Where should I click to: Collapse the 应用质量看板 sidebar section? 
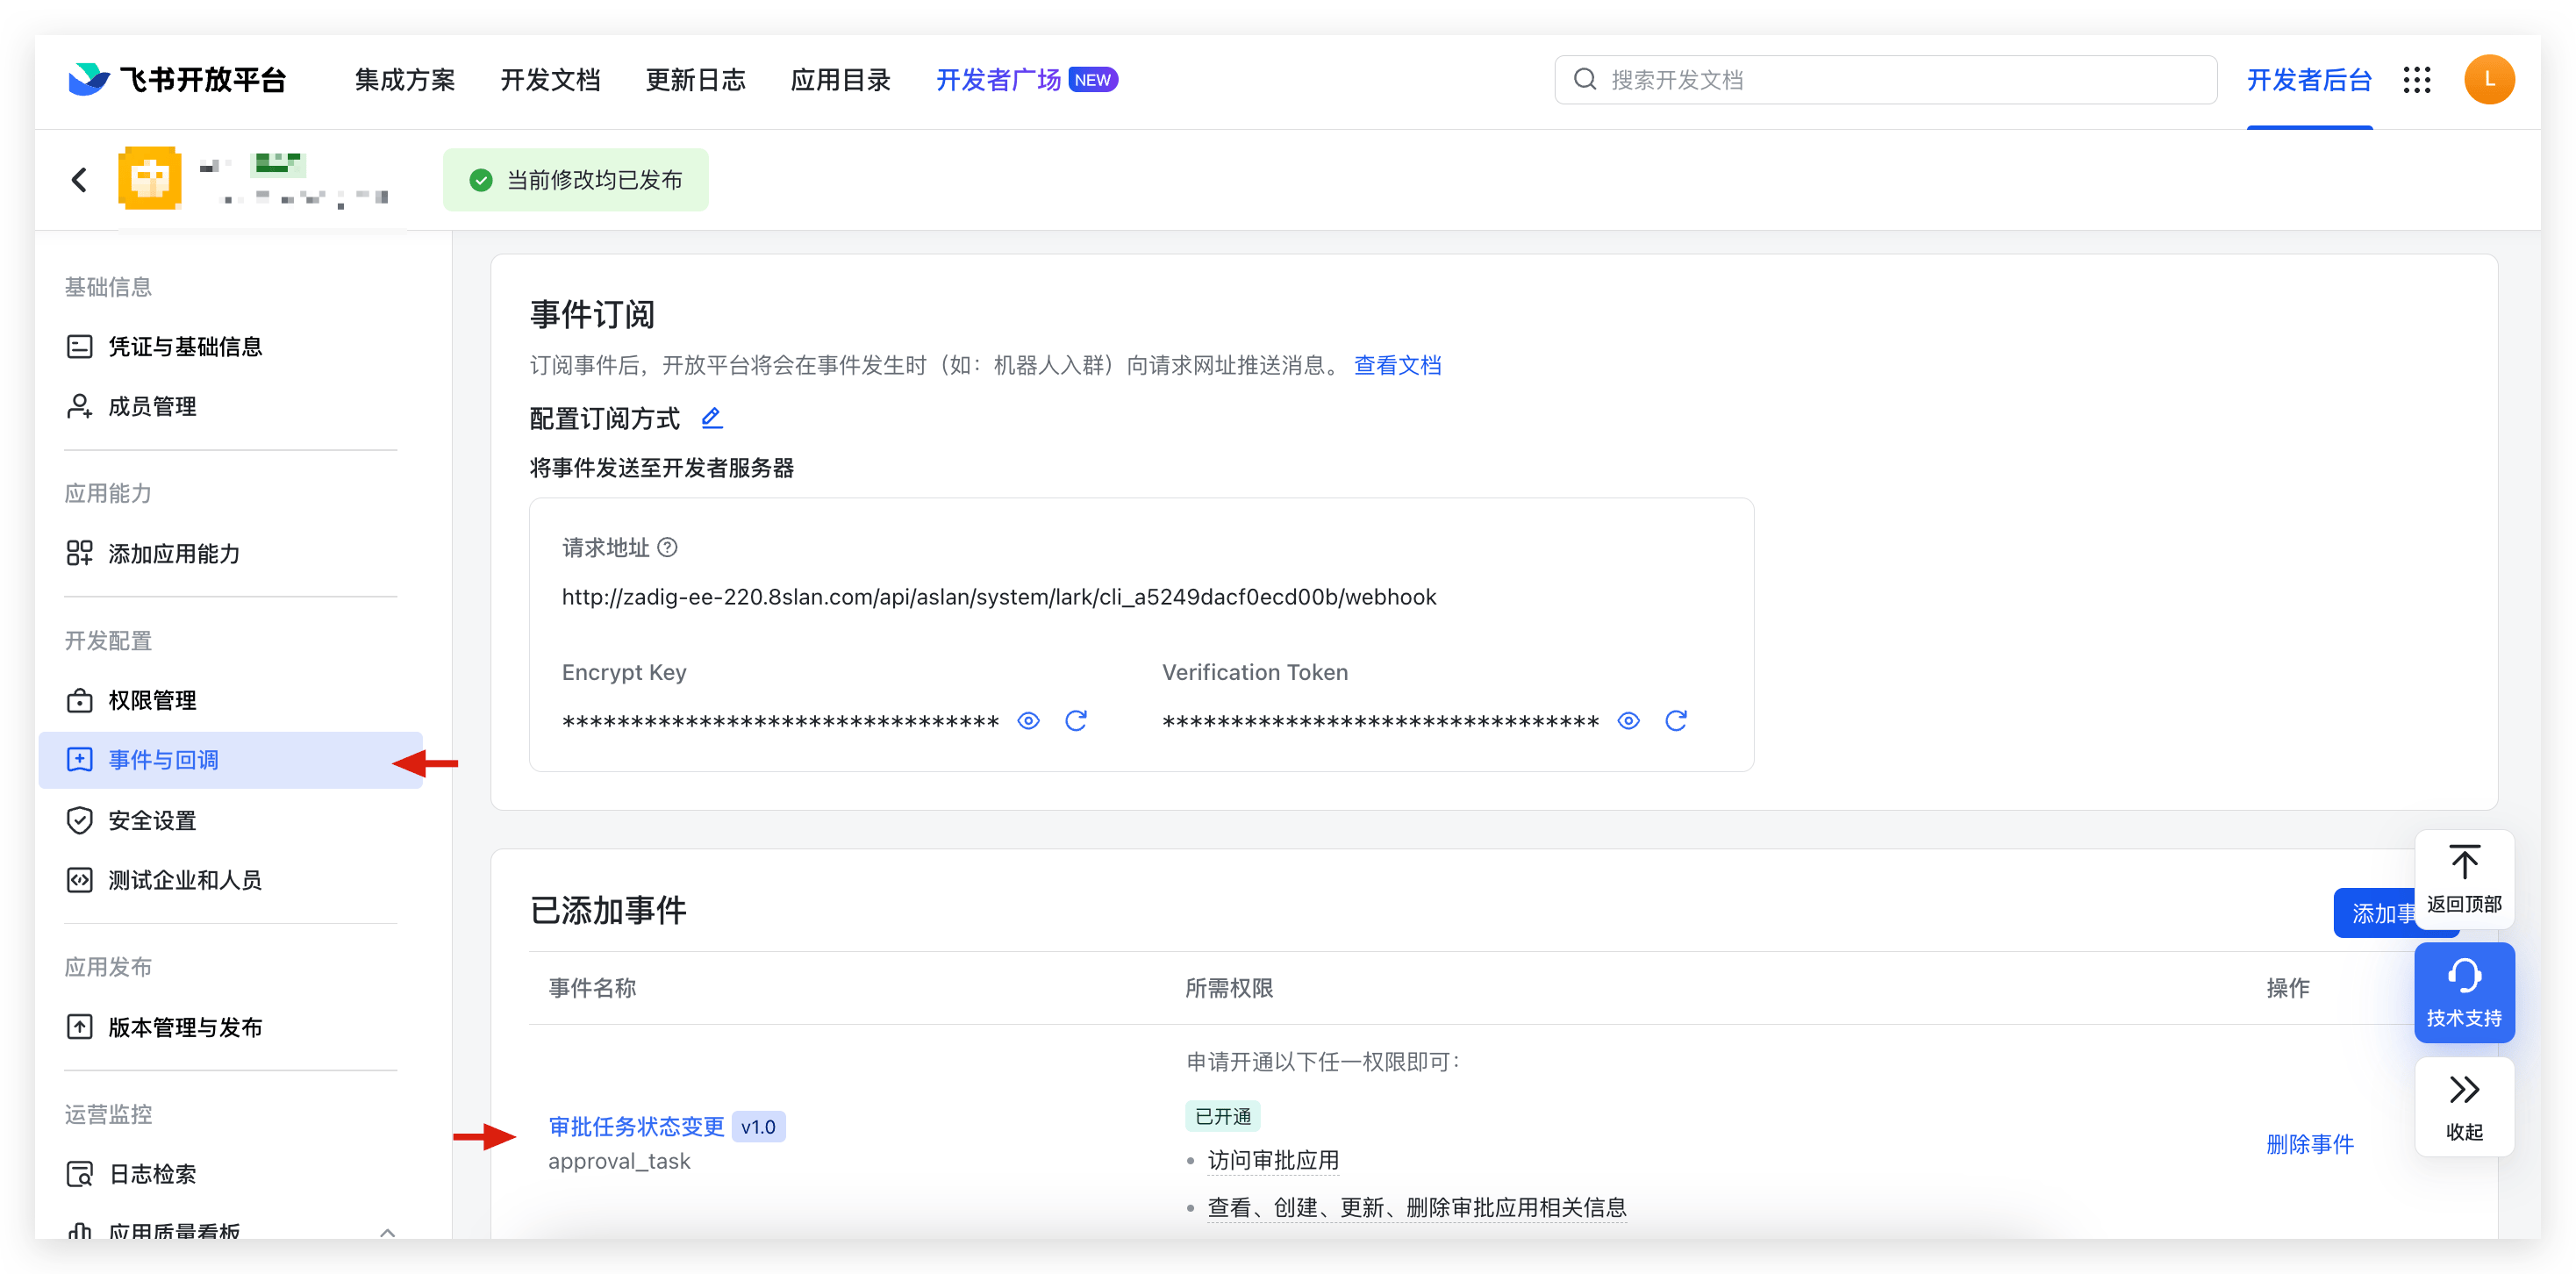pos(388,1232)
